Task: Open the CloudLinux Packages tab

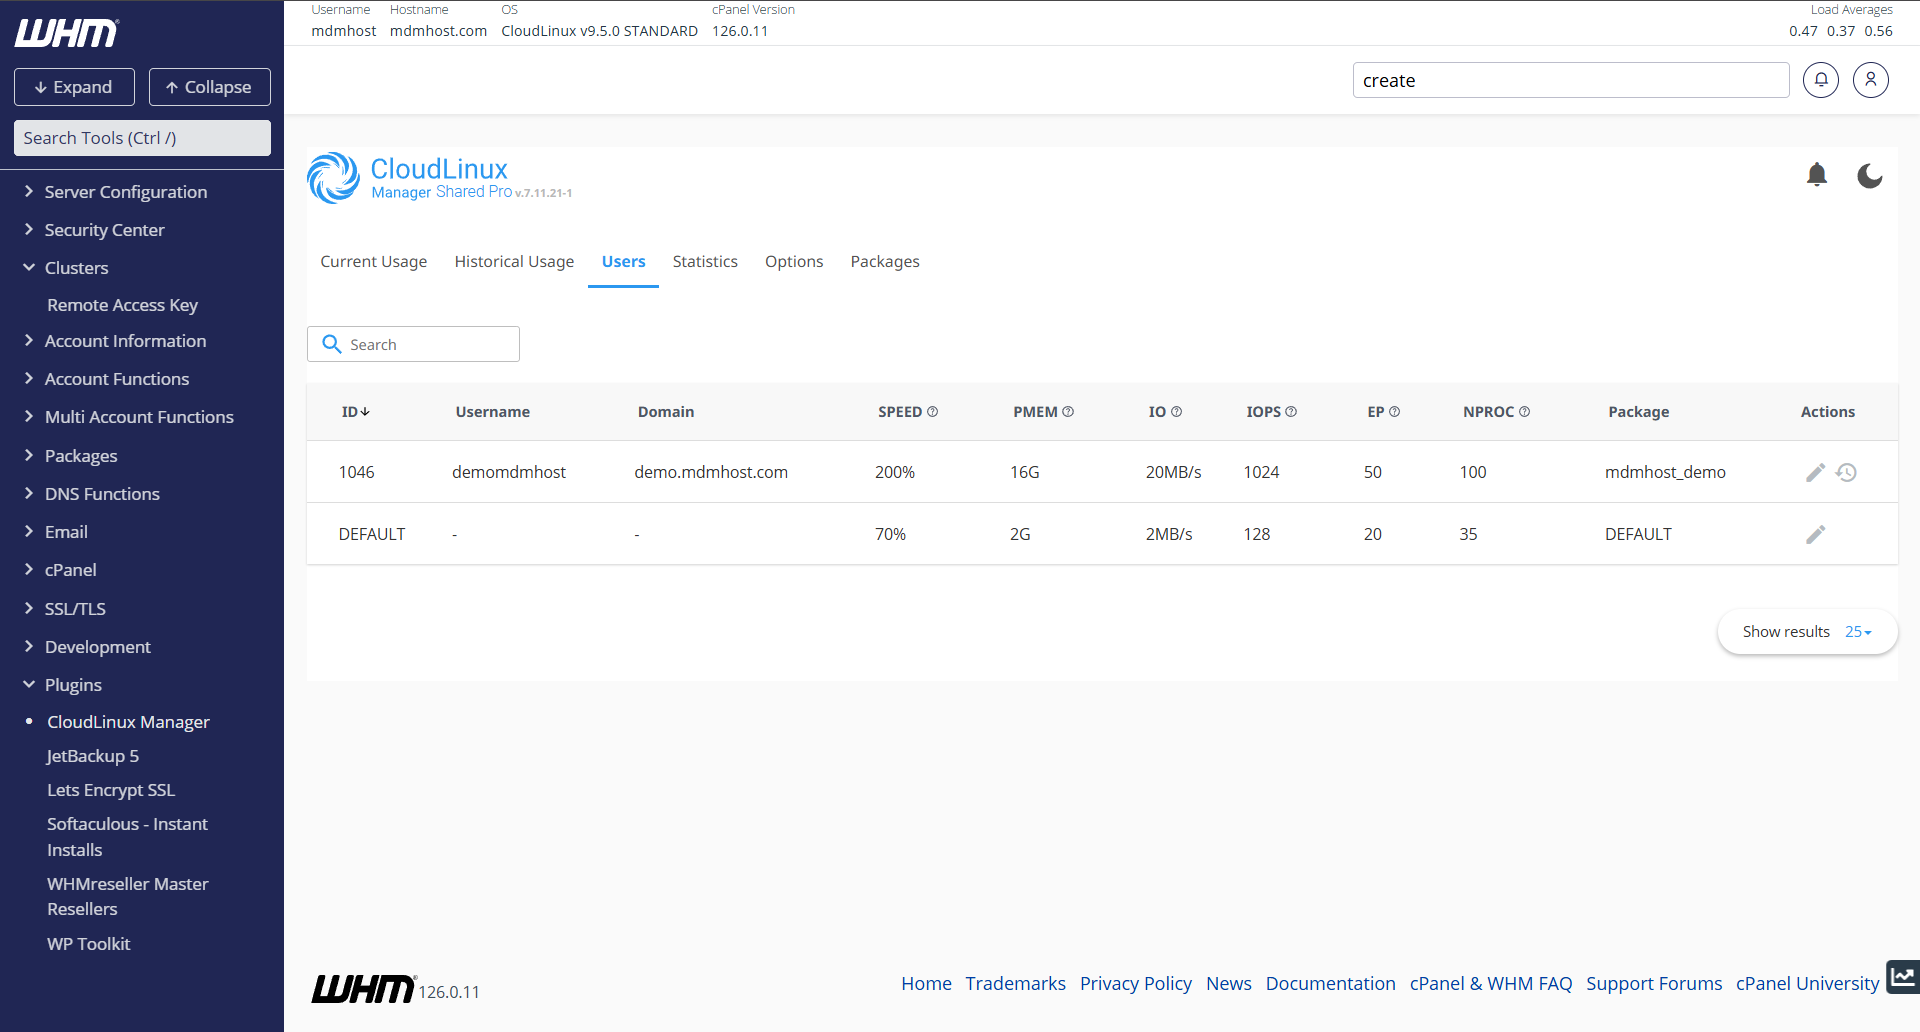Action: pos(885,261)
